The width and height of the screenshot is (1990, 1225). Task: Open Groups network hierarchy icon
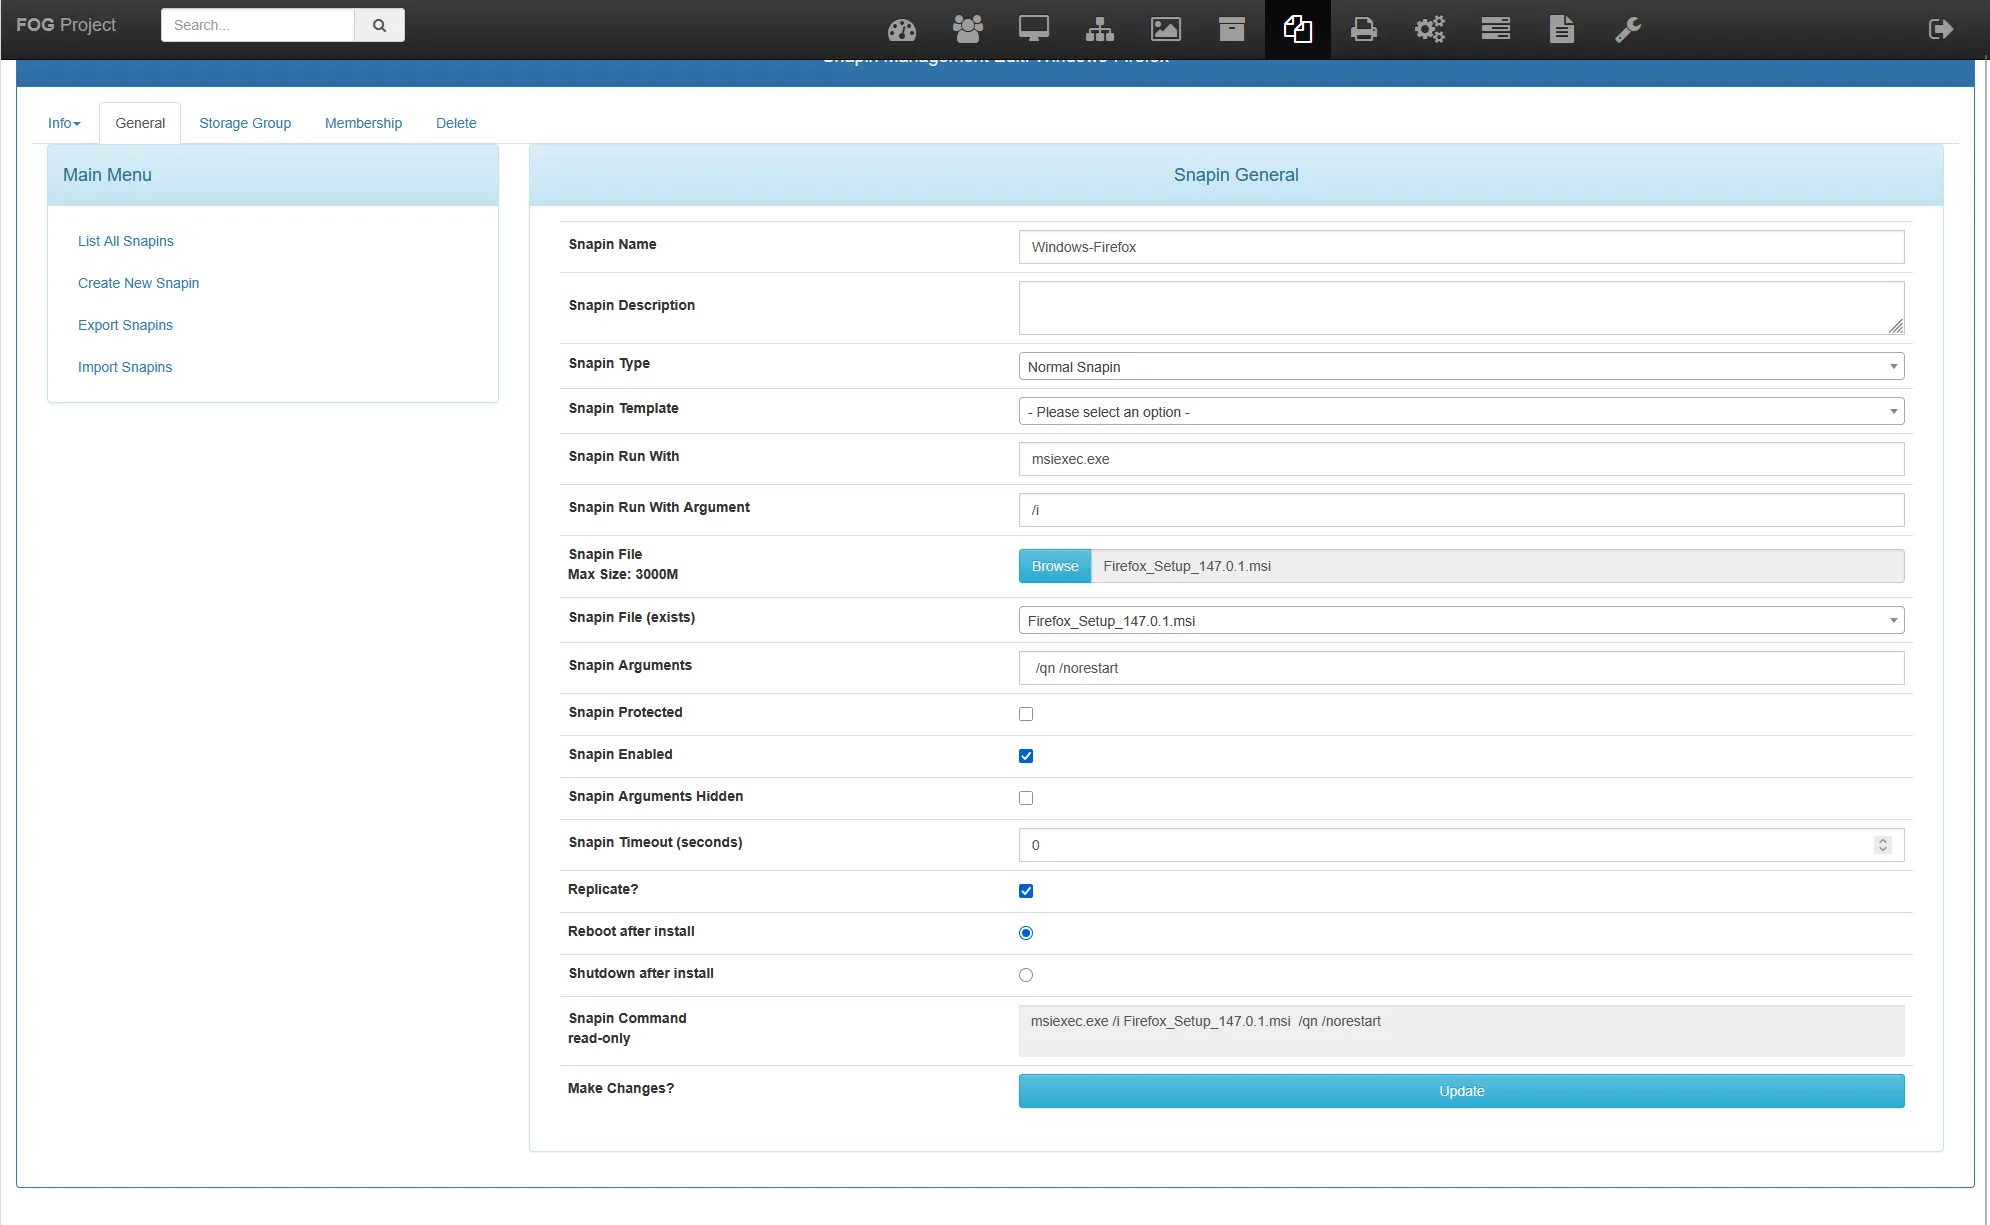[1099, 29]
